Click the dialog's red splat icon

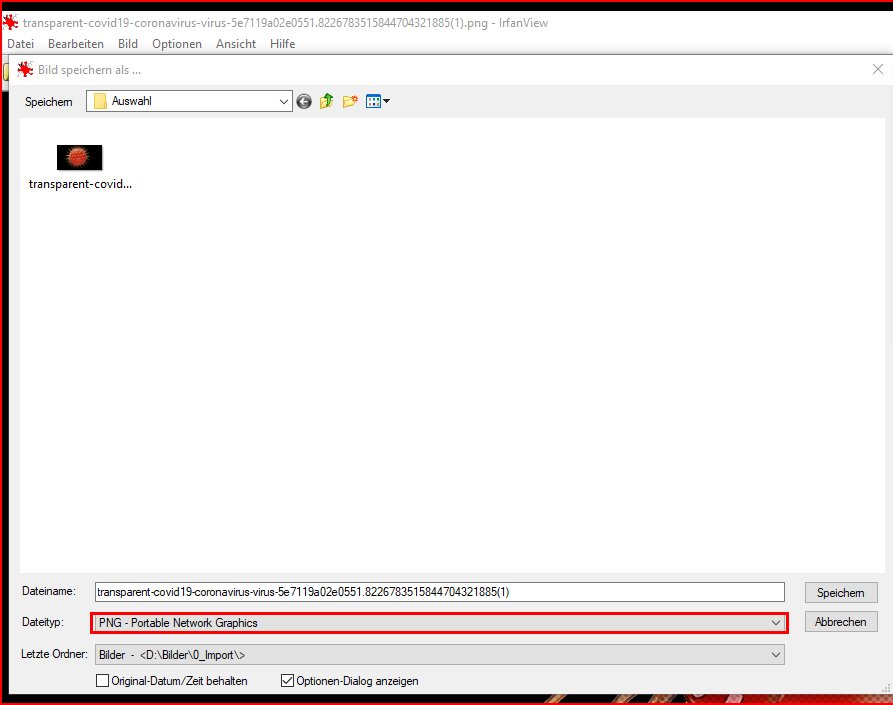pyautogui.click(x=25, y=69)
